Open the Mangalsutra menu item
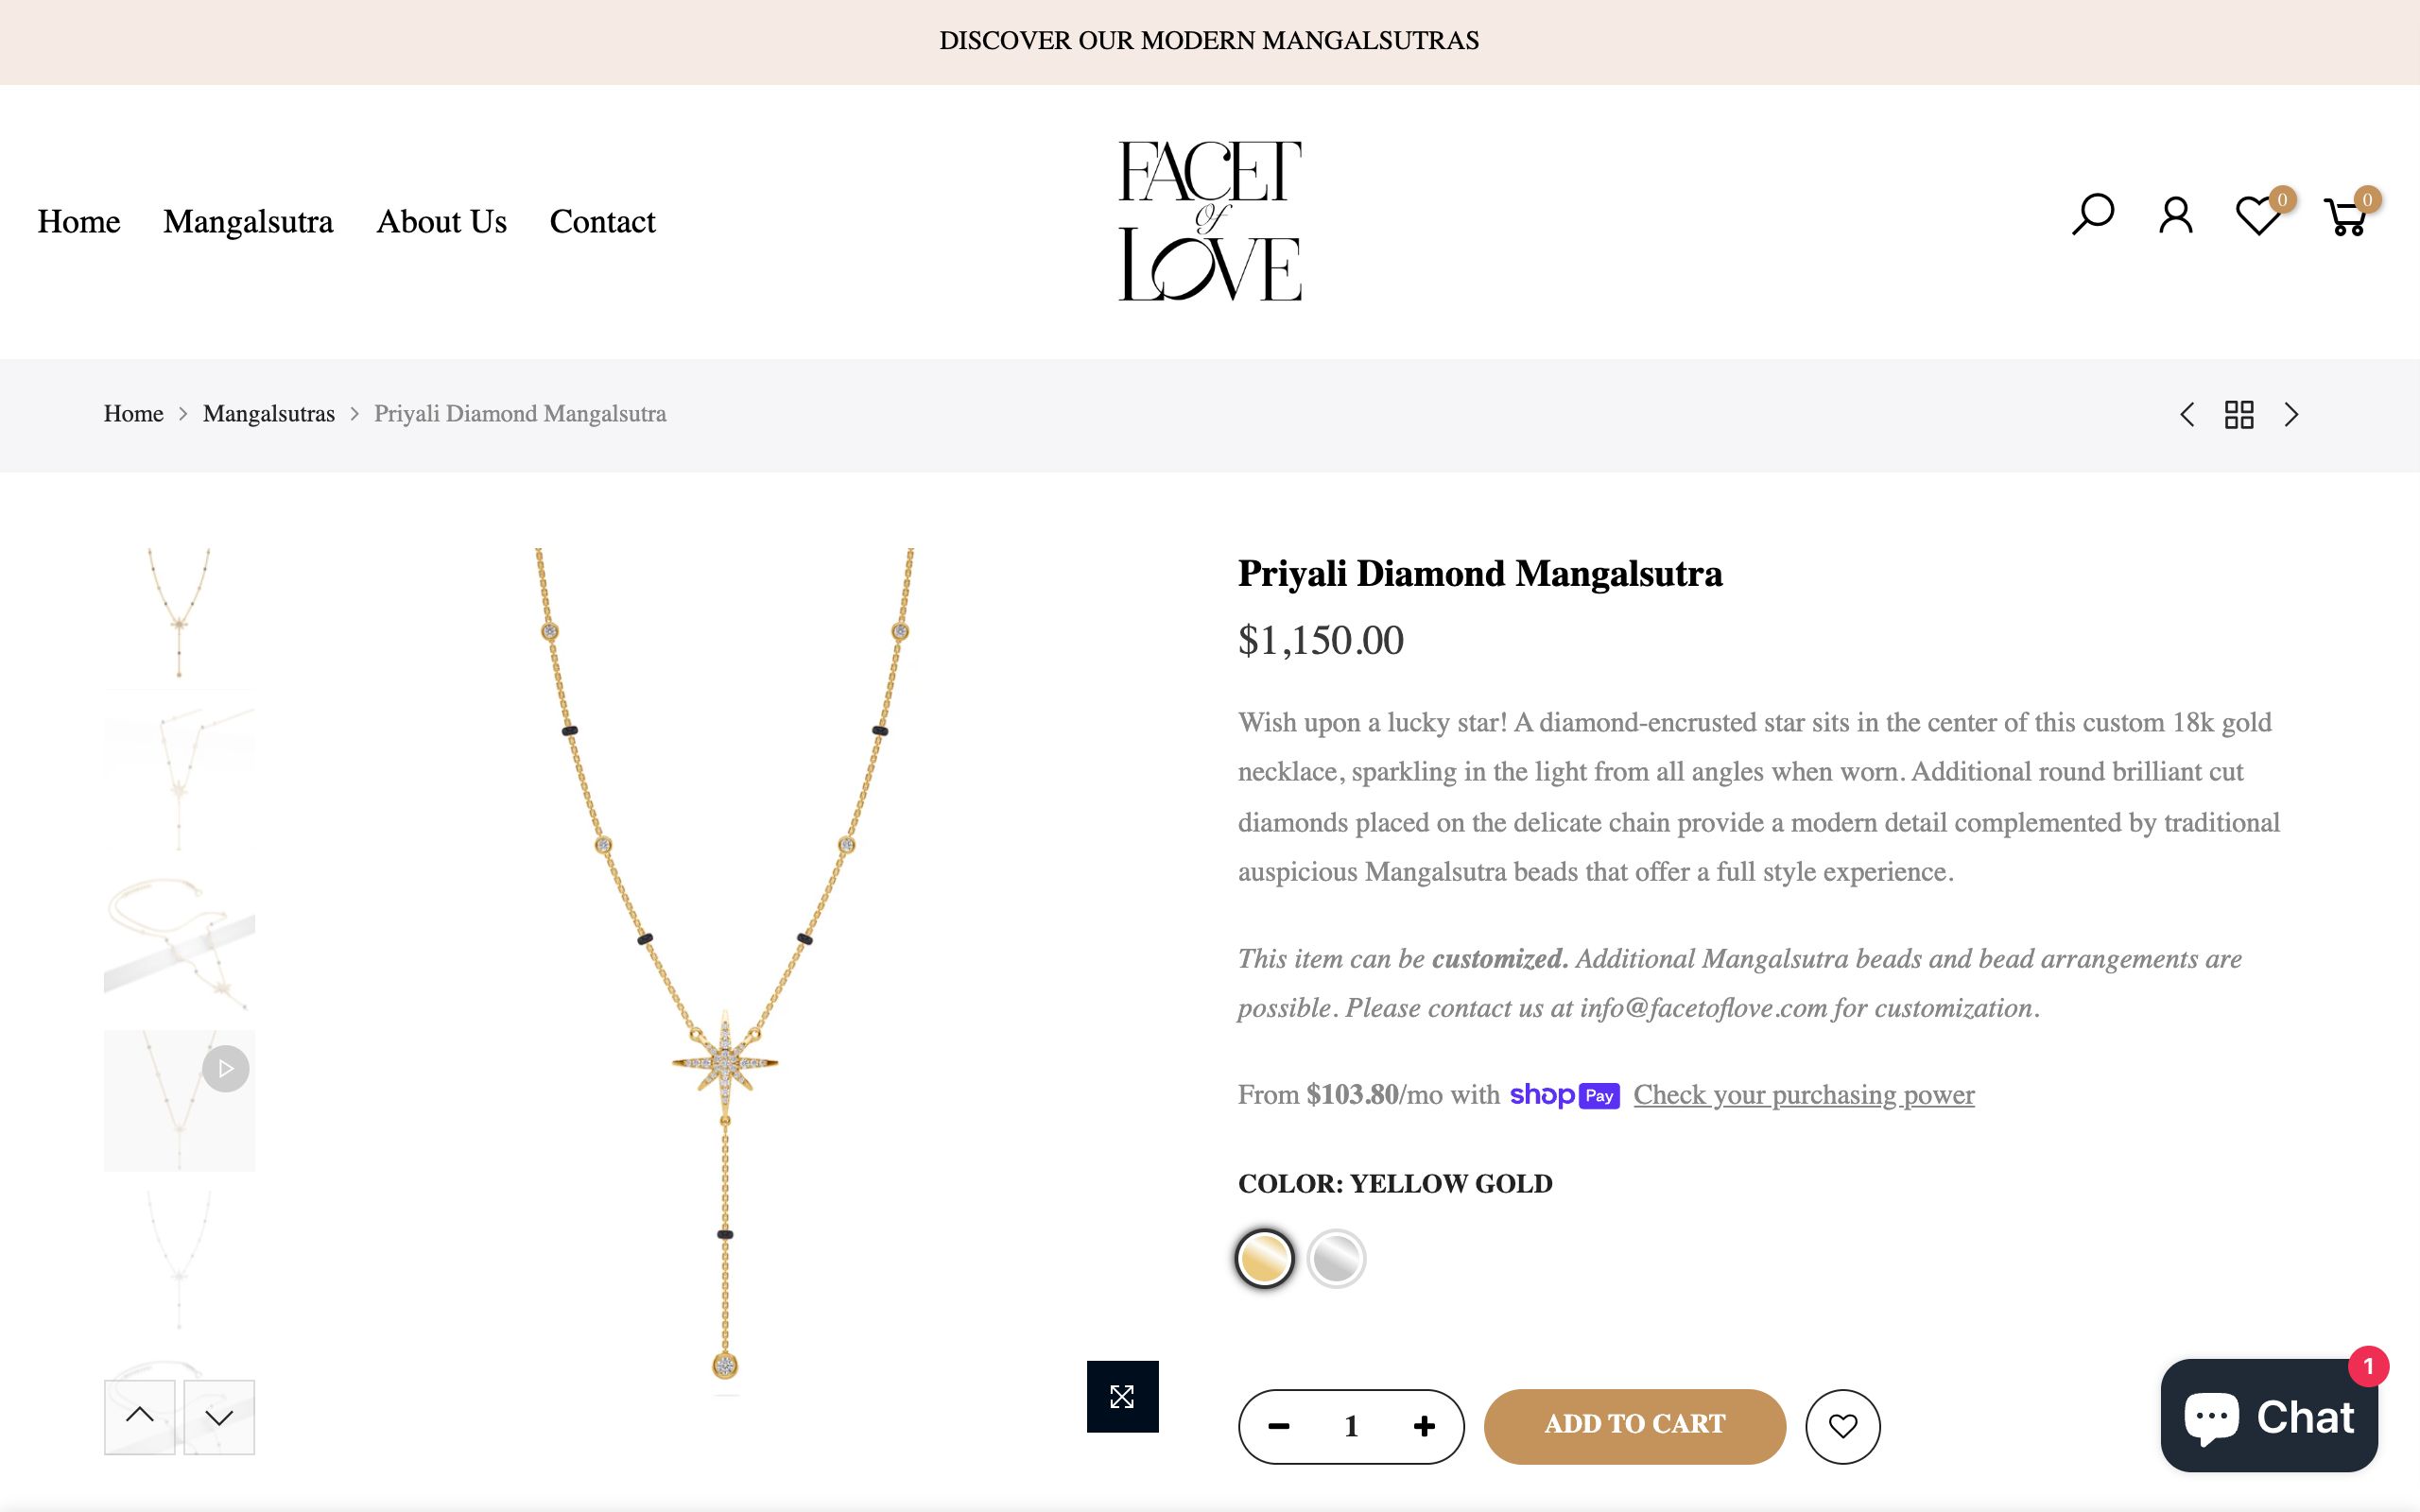Screen dimensions: 2420x1512 tap(248, 221)
